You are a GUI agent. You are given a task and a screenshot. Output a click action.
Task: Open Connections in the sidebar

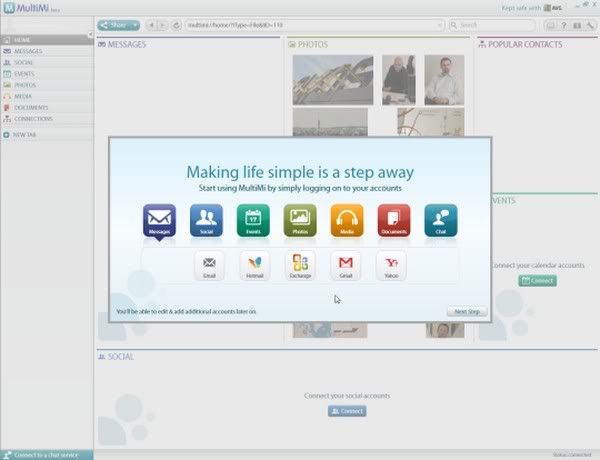pyautogui.click(x=47, y=119)
